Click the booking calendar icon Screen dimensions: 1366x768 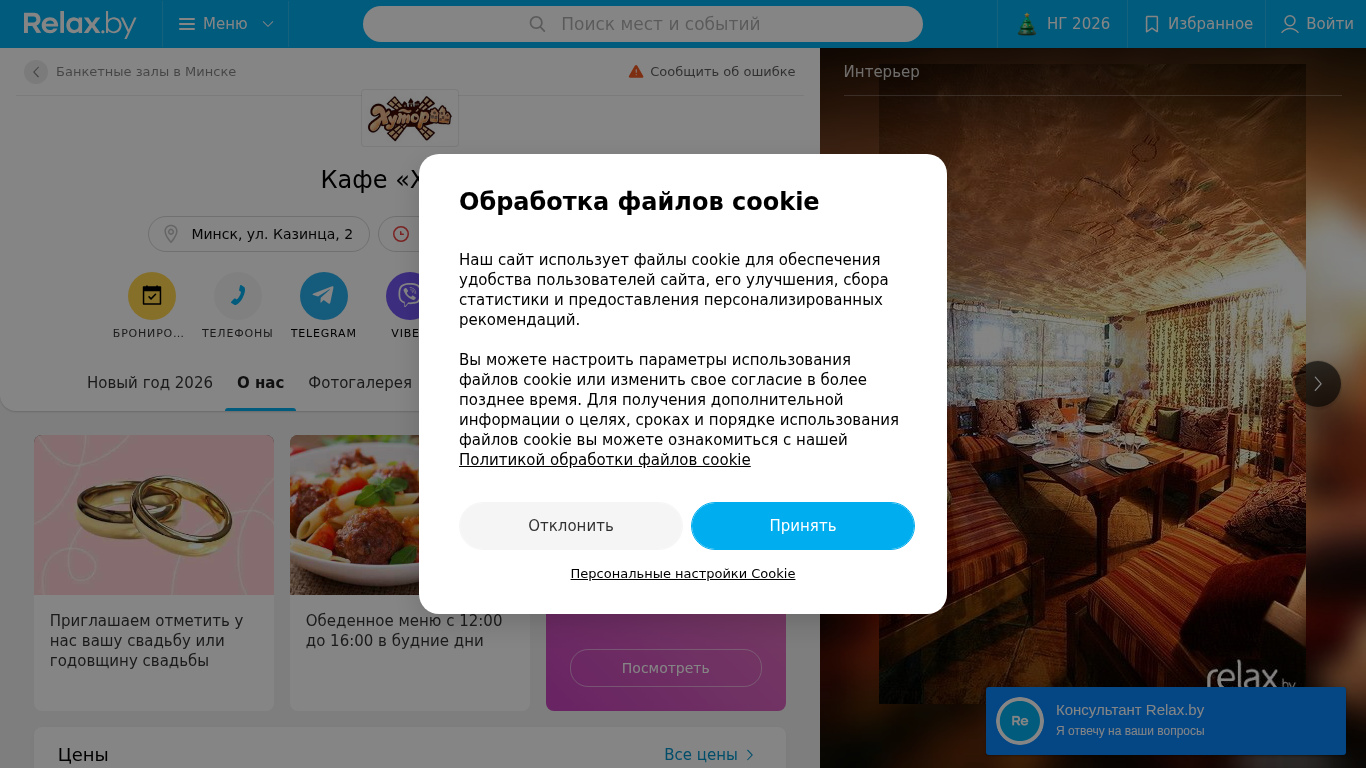(x=152, y=296)
